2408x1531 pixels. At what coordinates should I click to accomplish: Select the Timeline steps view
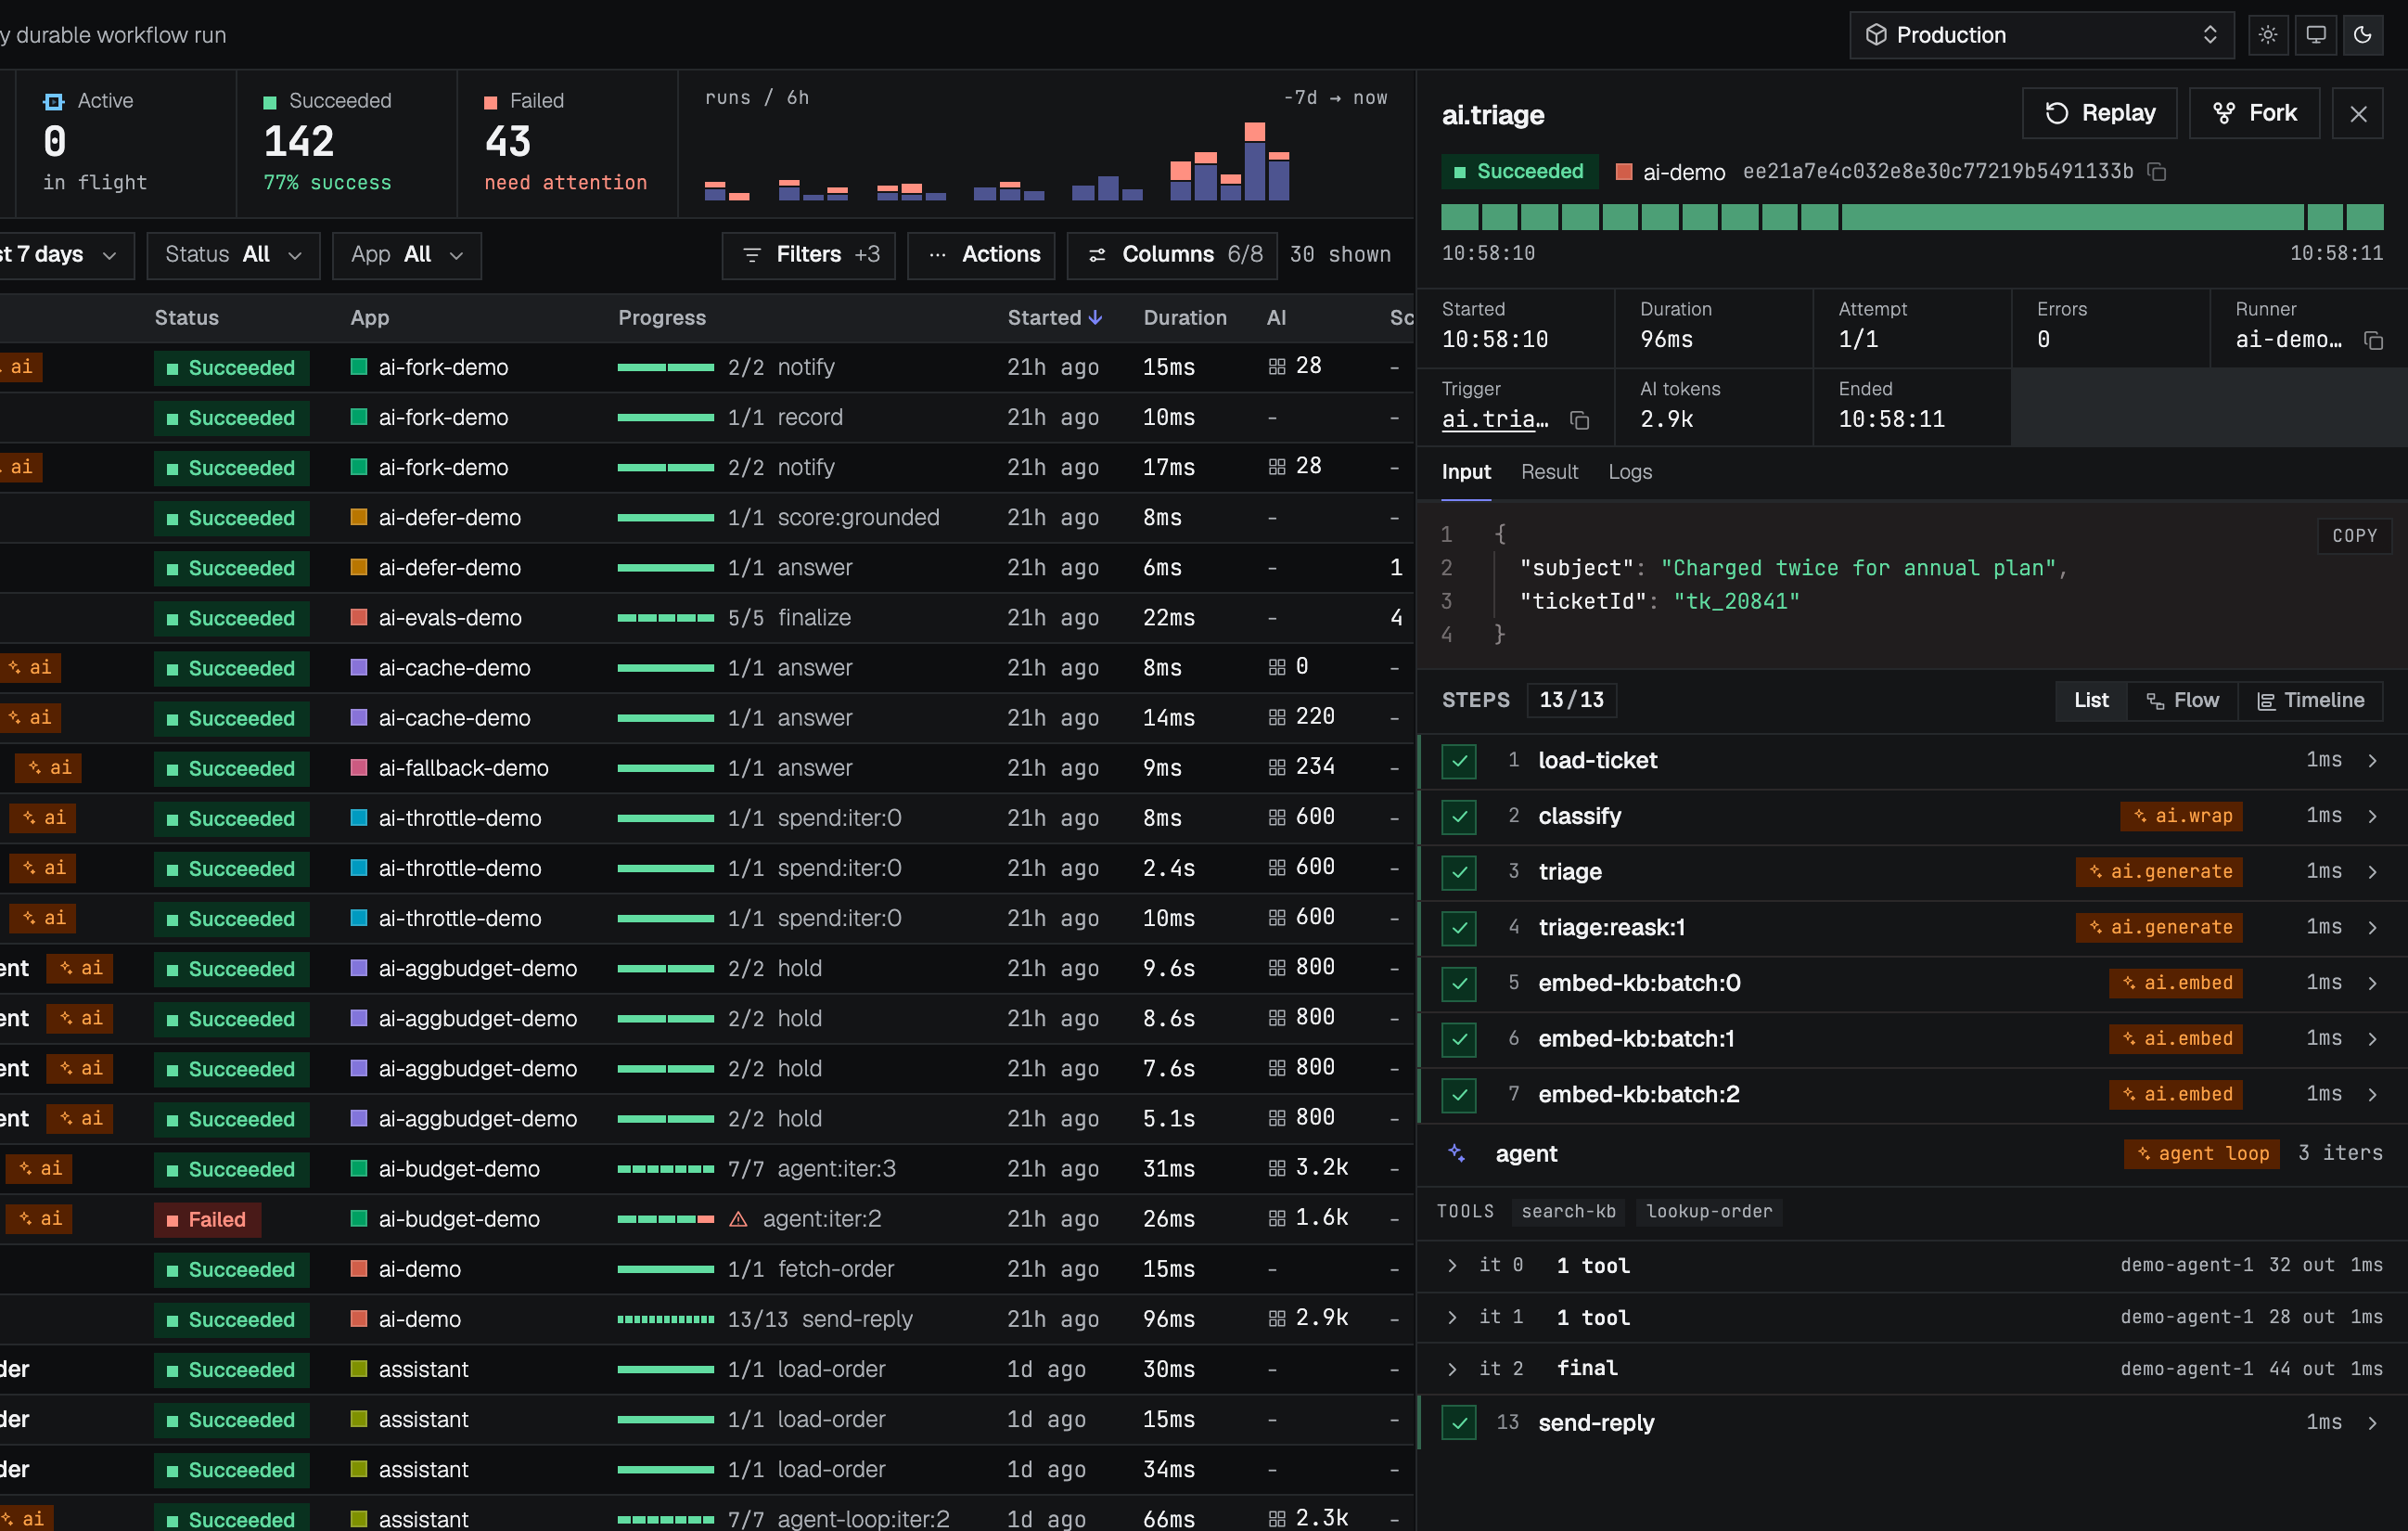pyautogui.click(x=2310, y=701)
